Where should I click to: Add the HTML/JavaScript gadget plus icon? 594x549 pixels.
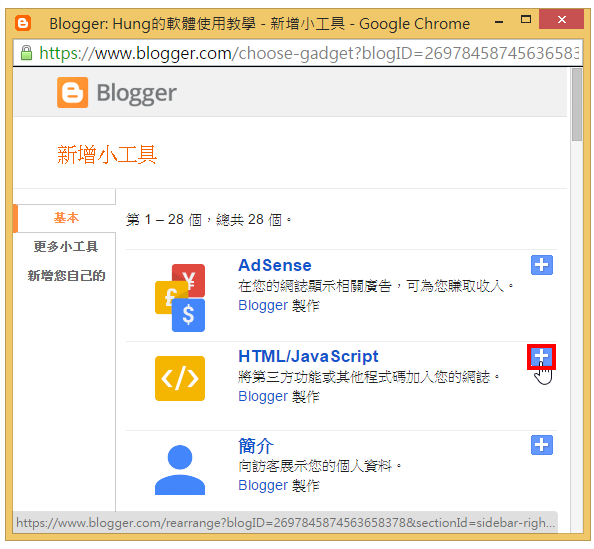point(541,356)
